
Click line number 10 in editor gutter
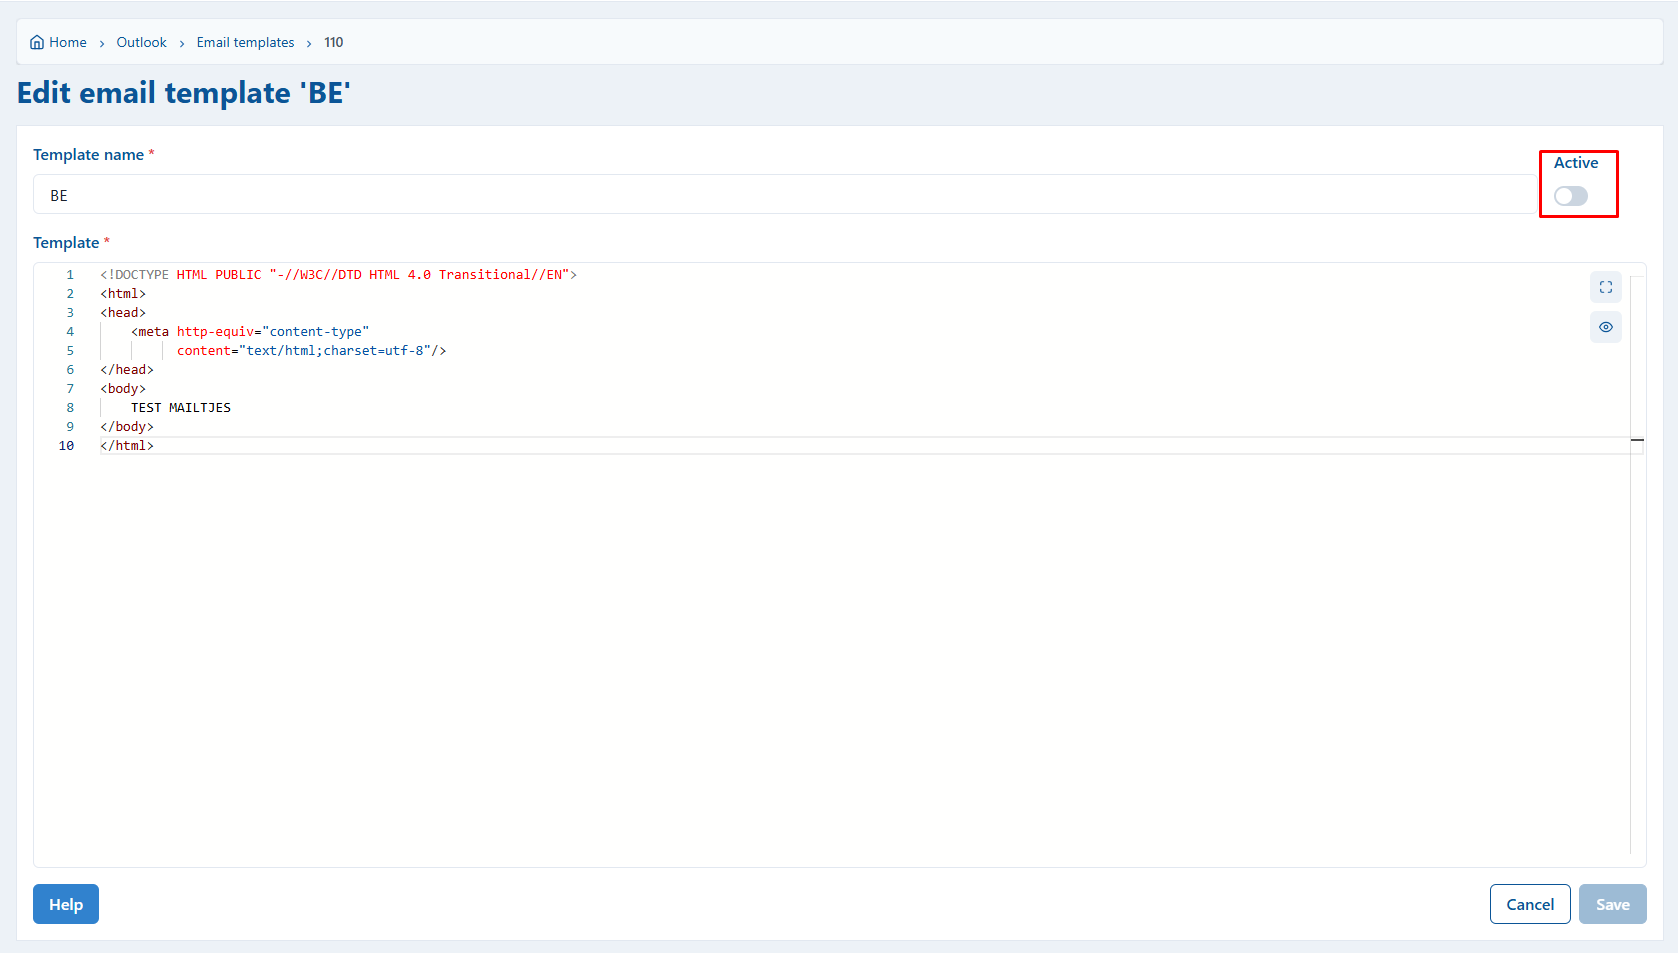pos(66,446)
